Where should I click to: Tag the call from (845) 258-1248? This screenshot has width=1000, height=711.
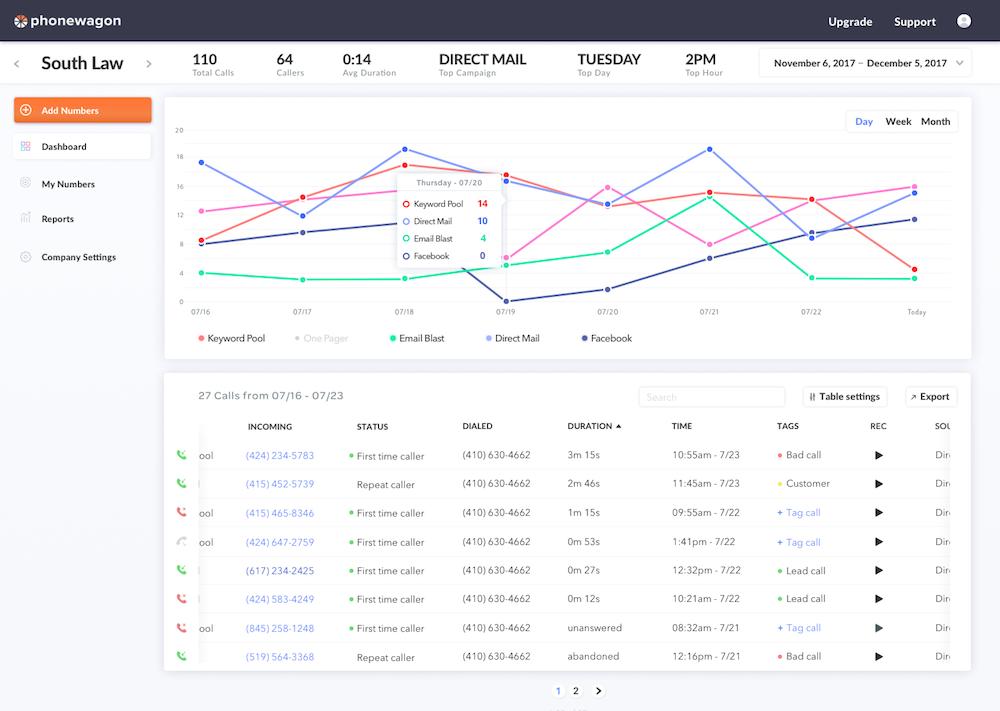pos(798,628)
